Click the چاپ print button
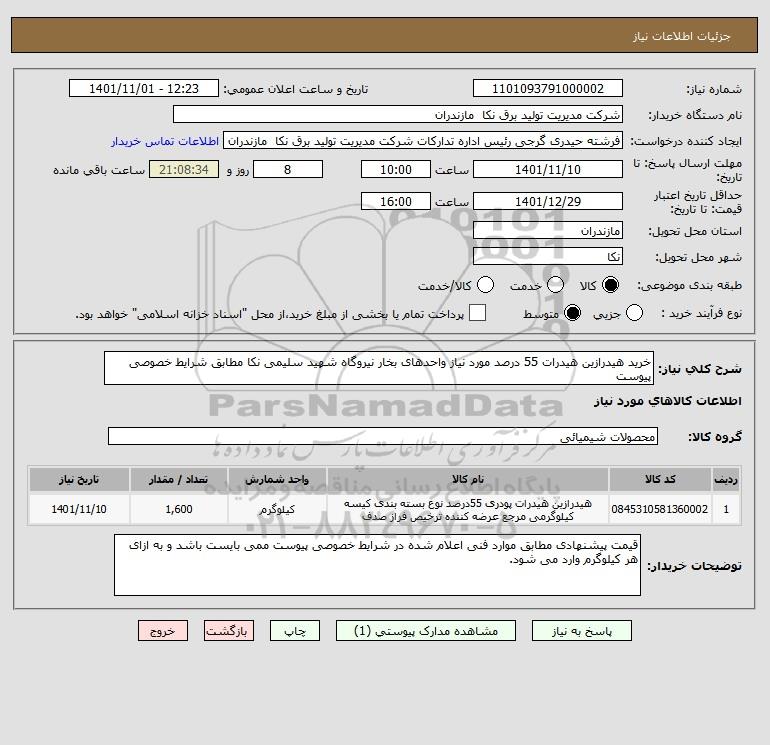Viewport: 770px width, 745px height. pos(295,631)
